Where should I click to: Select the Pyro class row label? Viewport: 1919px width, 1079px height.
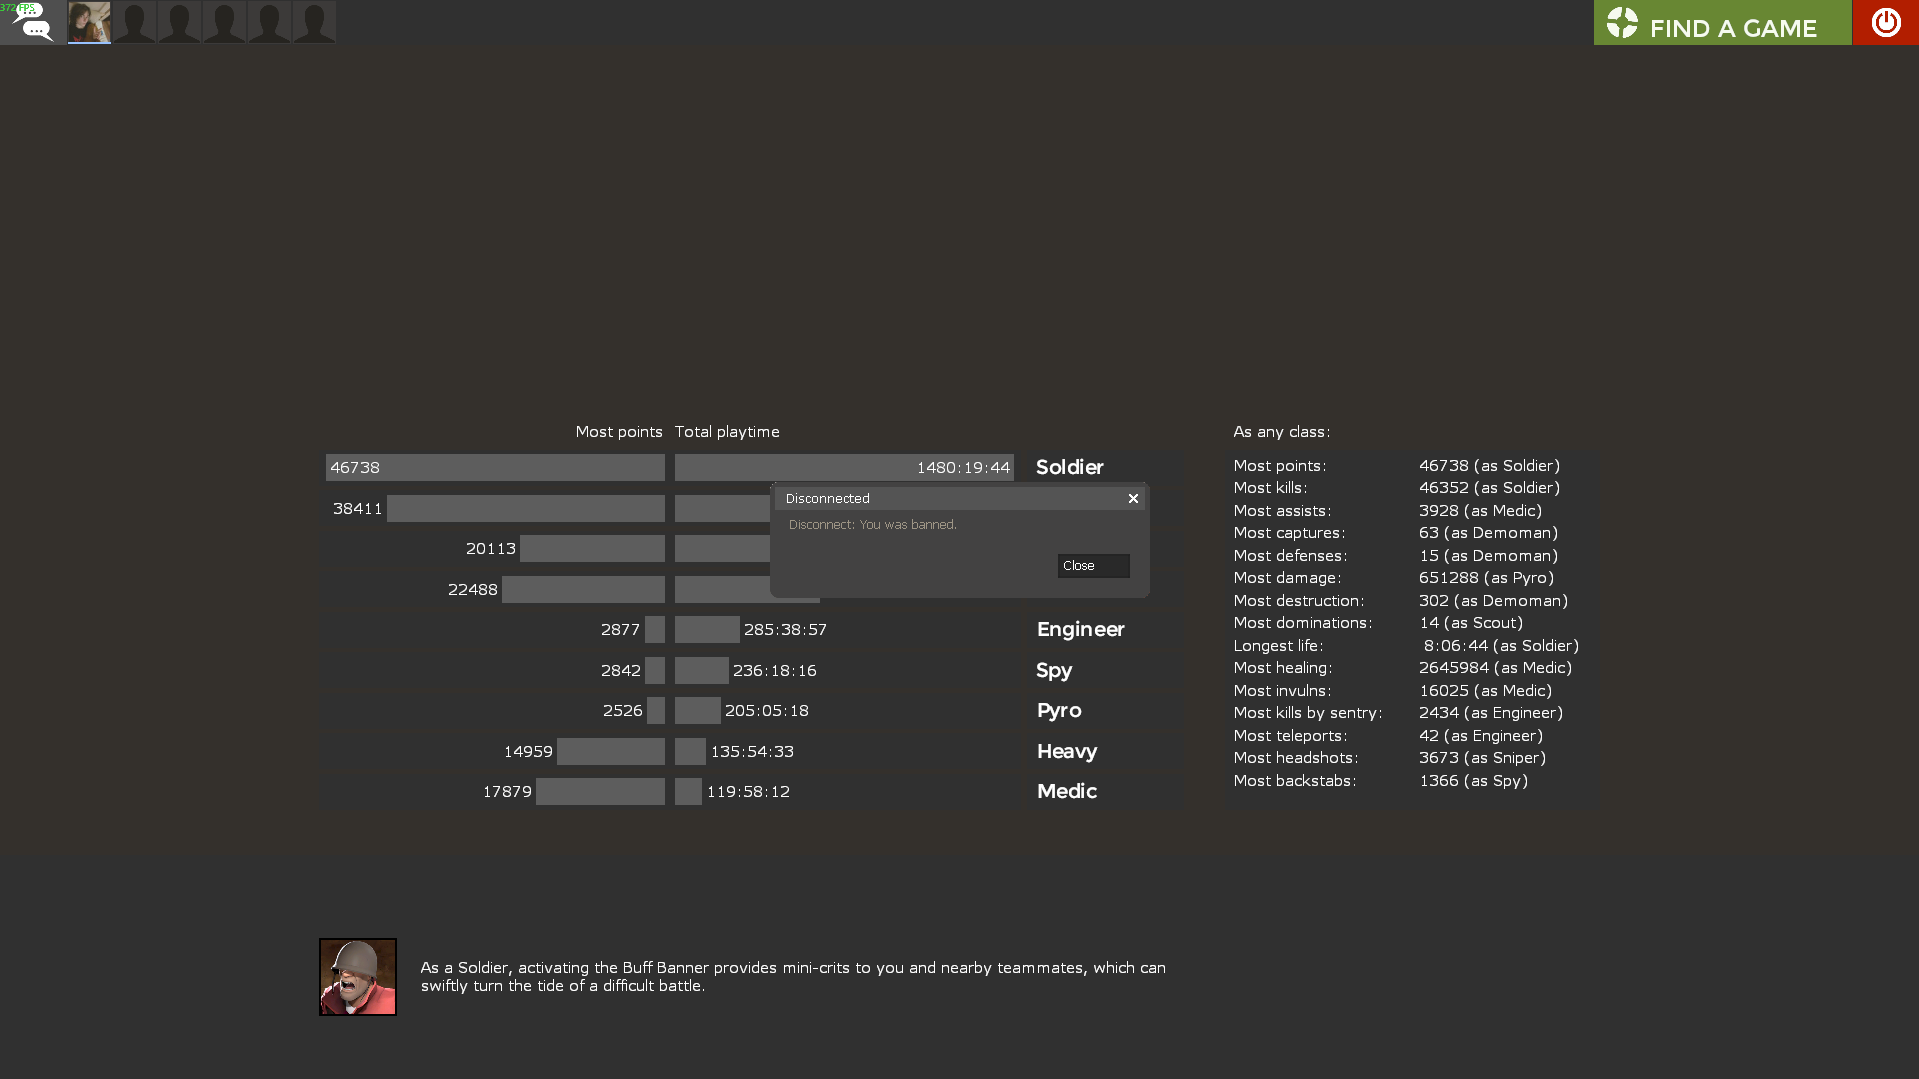[x=1059, y=710]
